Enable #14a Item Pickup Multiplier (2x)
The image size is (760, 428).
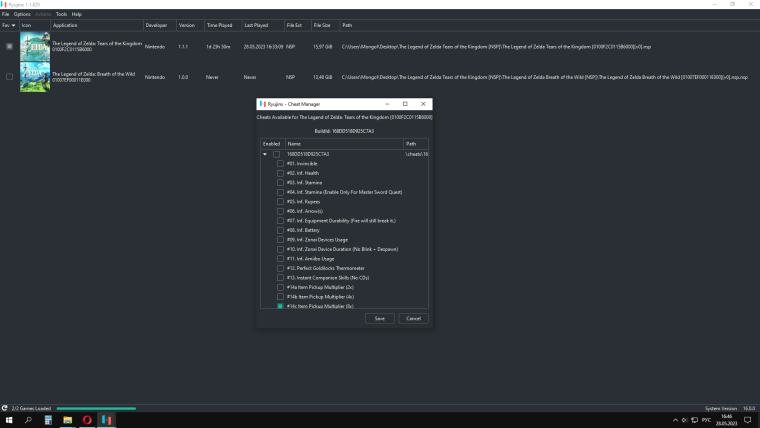pos(280,287)
